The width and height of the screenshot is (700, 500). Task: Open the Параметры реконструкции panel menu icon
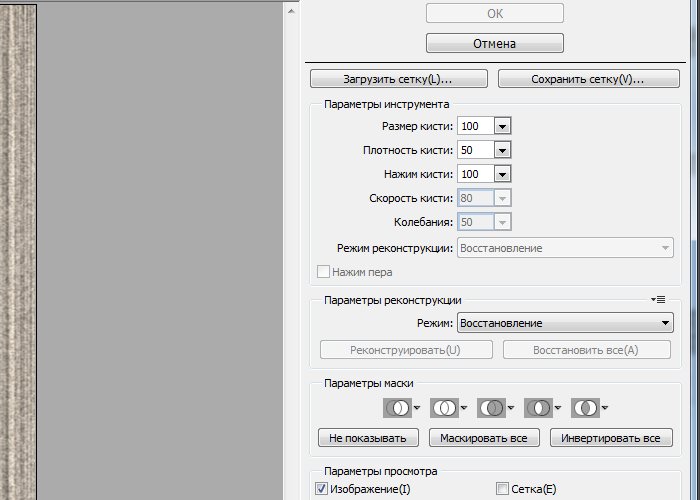click(657, 299)
